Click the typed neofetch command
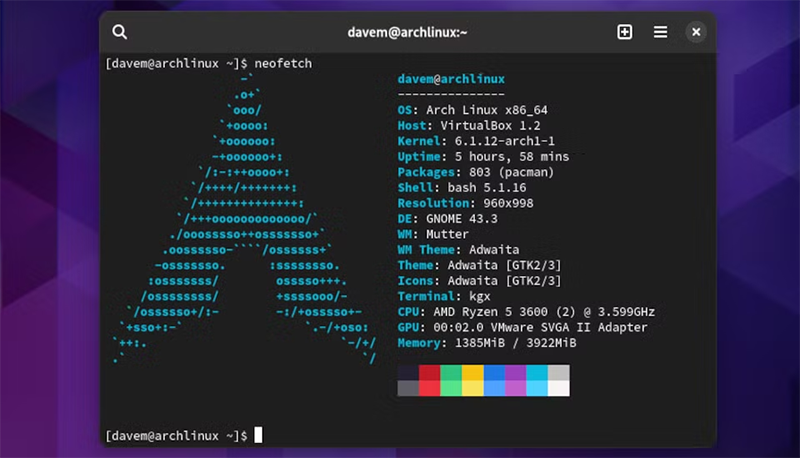This screenshot has width=800, height=458. tap(283, 63)
